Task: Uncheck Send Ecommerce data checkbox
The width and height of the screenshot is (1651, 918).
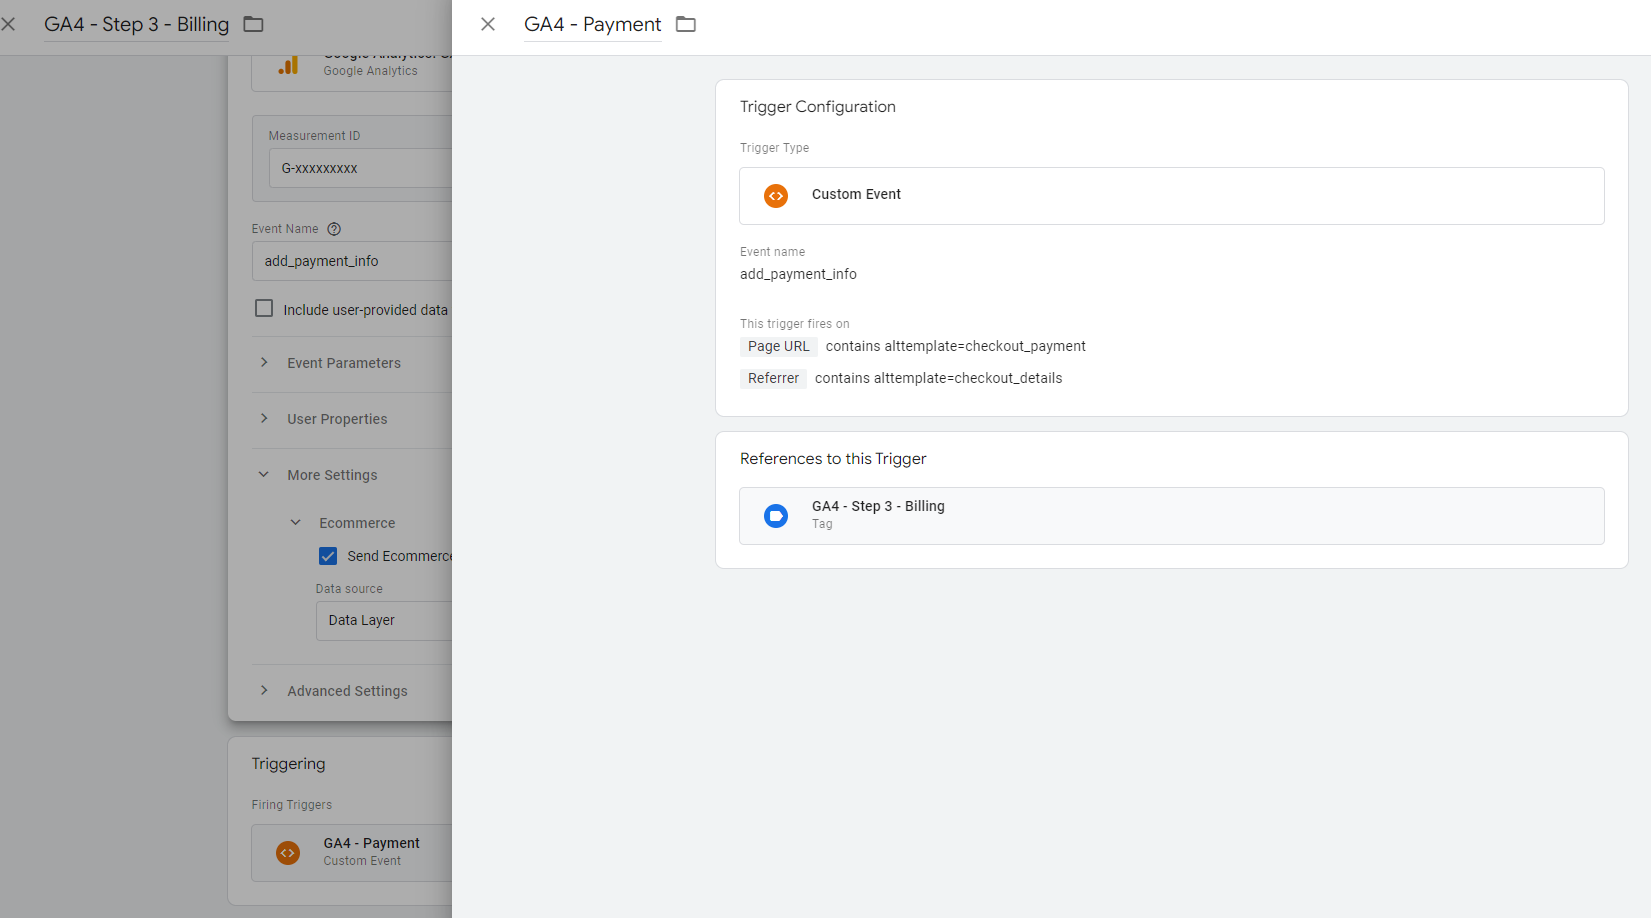Action: tap(328, 556)
